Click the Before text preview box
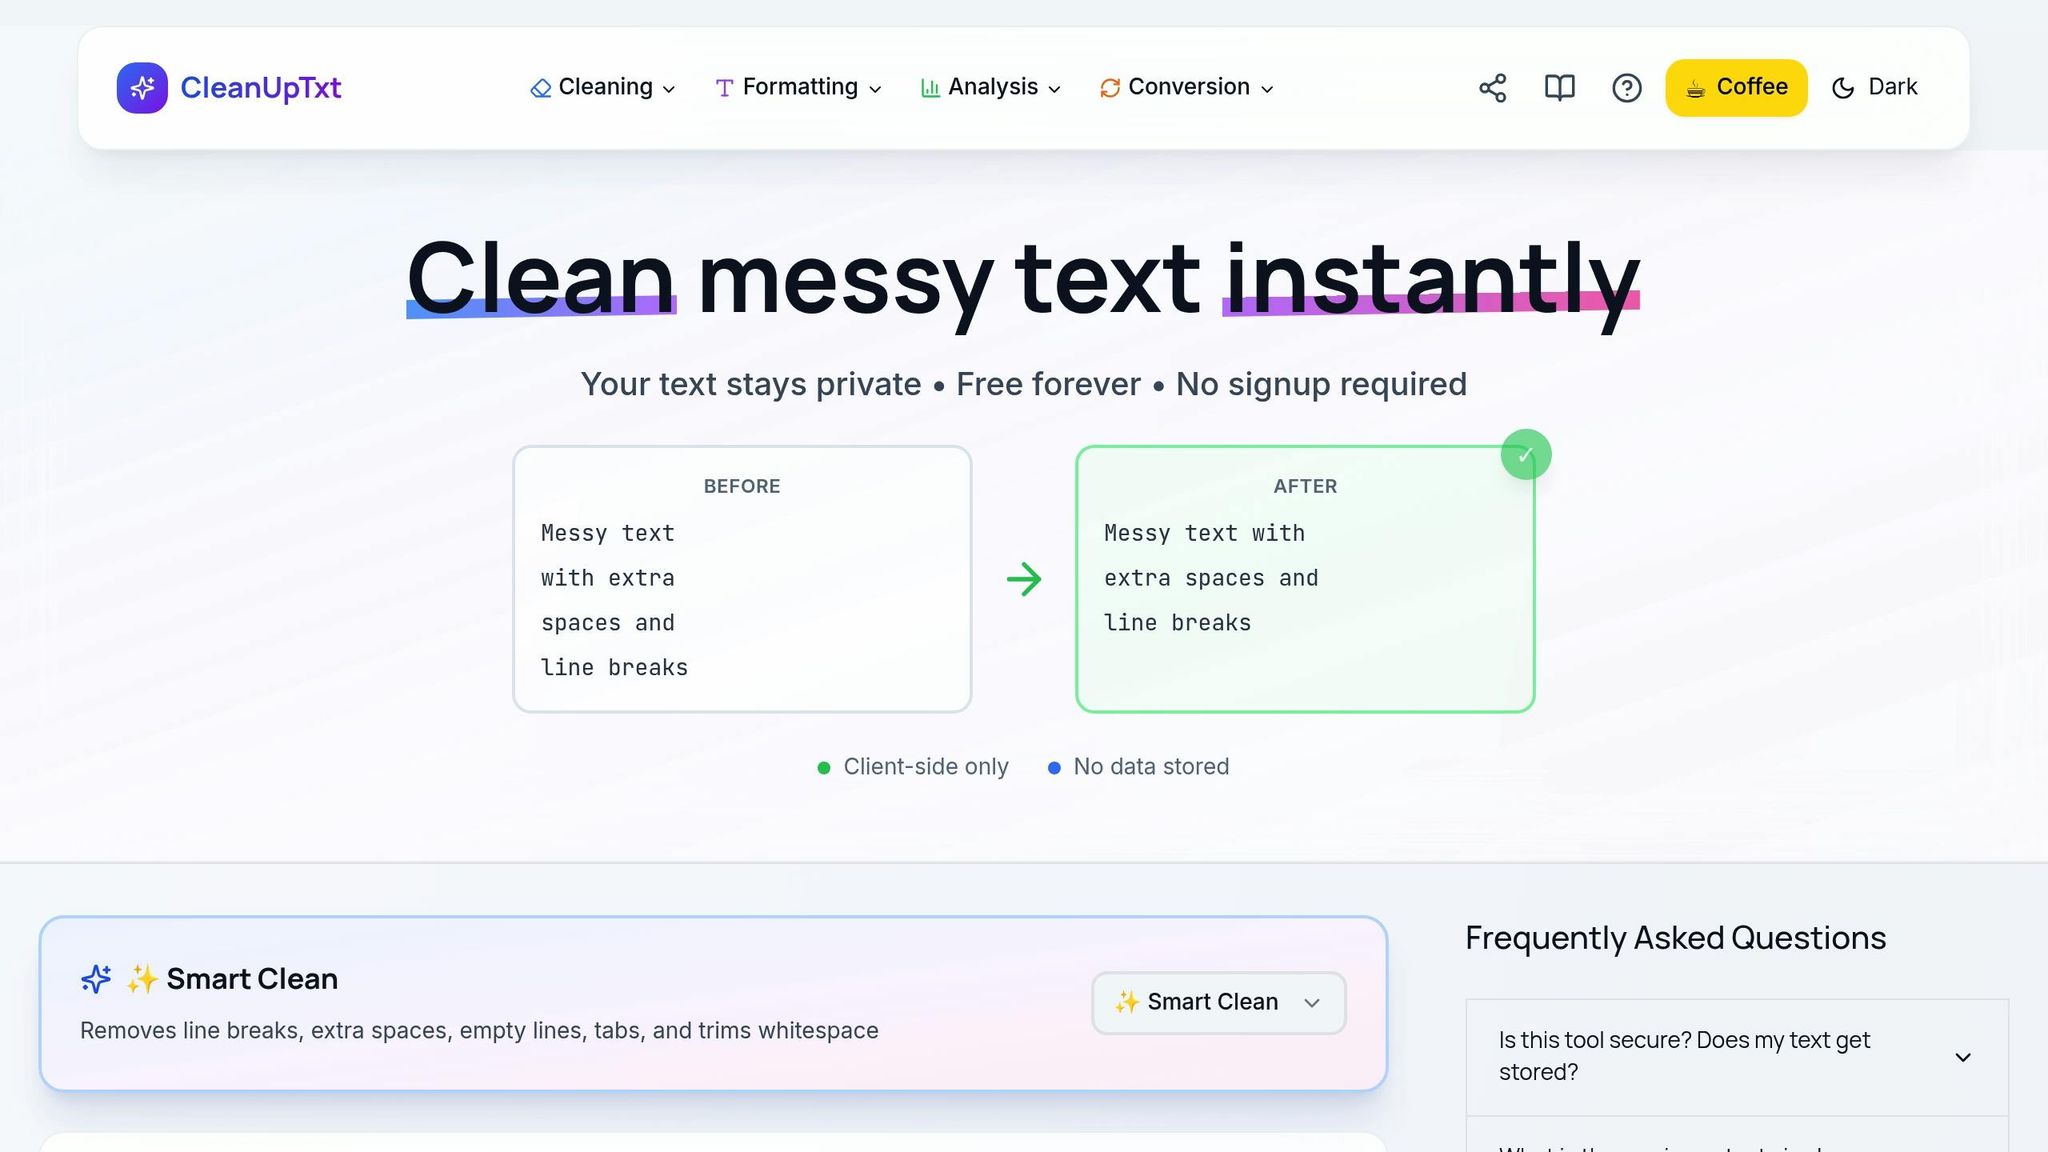 coord(741,579)
